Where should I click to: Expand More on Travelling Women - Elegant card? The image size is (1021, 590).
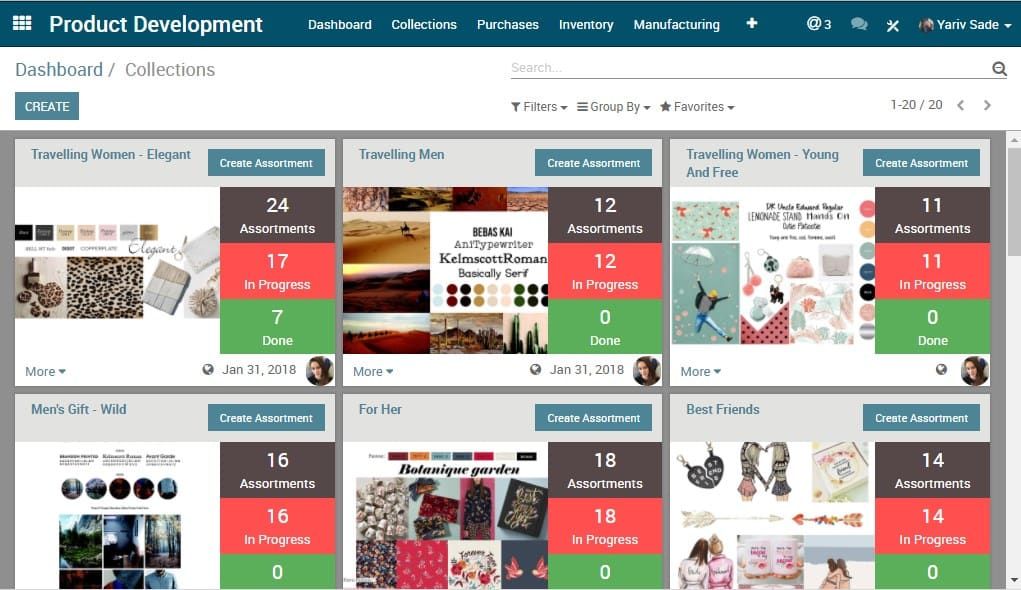(45, 371)
